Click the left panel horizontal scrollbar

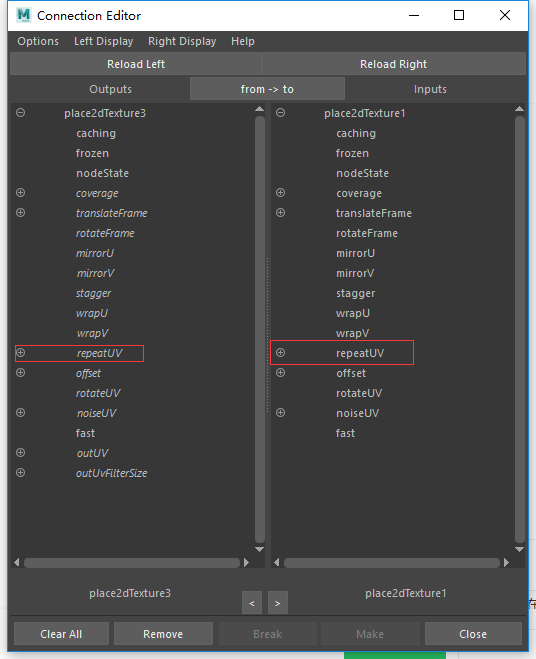132,563
